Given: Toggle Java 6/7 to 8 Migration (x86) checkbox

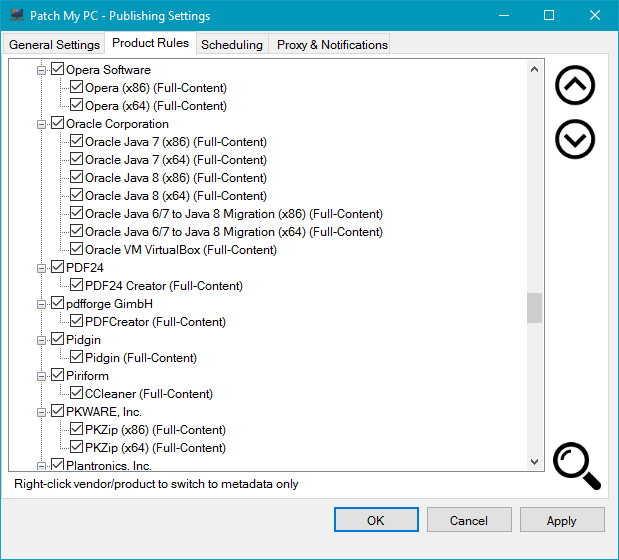Looking at the screenshot, I should (76, 213).
